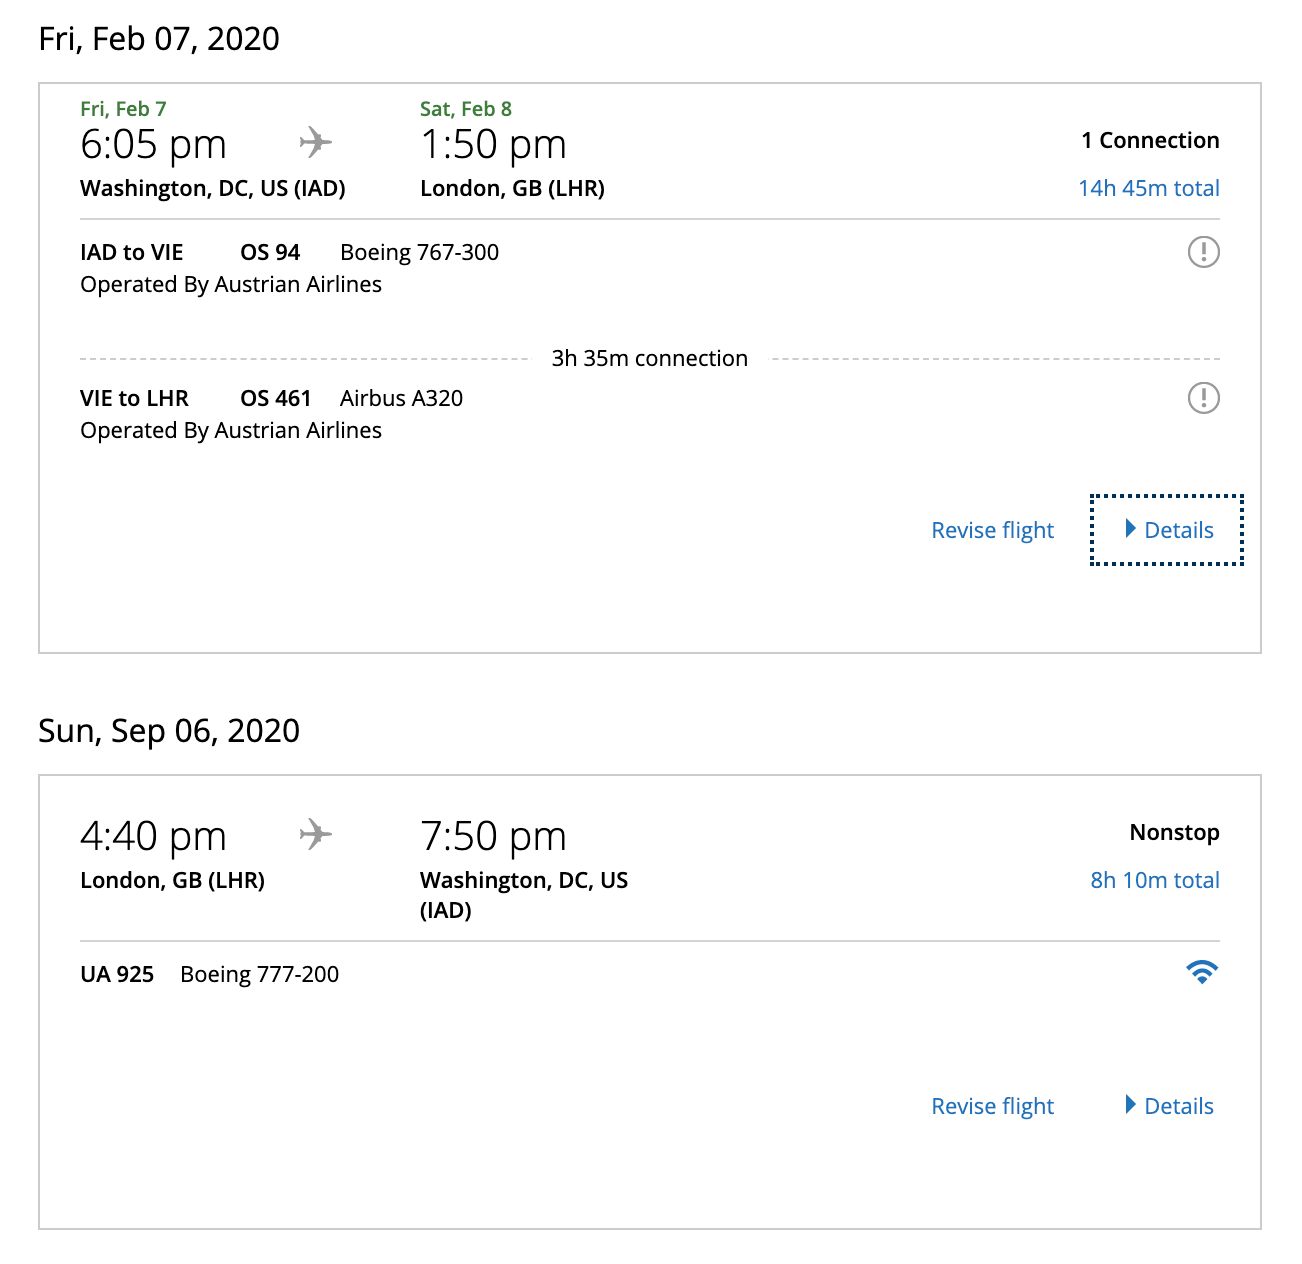Select the OS 461 flight number
Viewport: 1302px width, 1264px height.
(275, 398)
